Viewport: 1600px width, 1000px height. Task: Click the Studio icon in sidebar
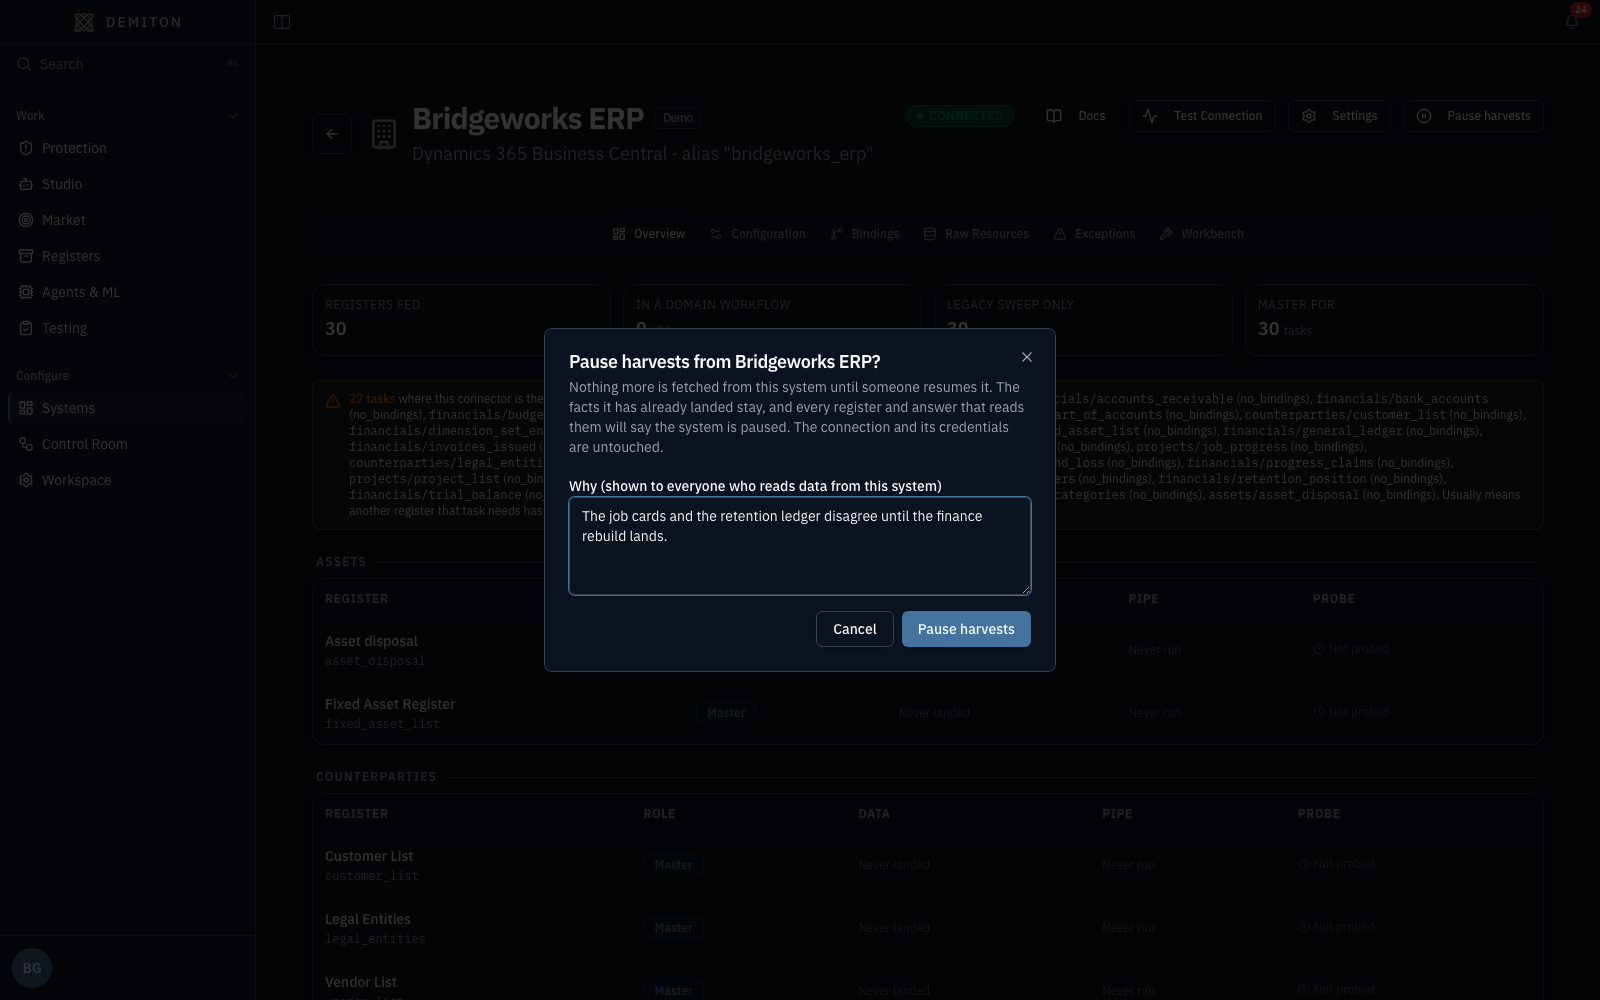26,184
